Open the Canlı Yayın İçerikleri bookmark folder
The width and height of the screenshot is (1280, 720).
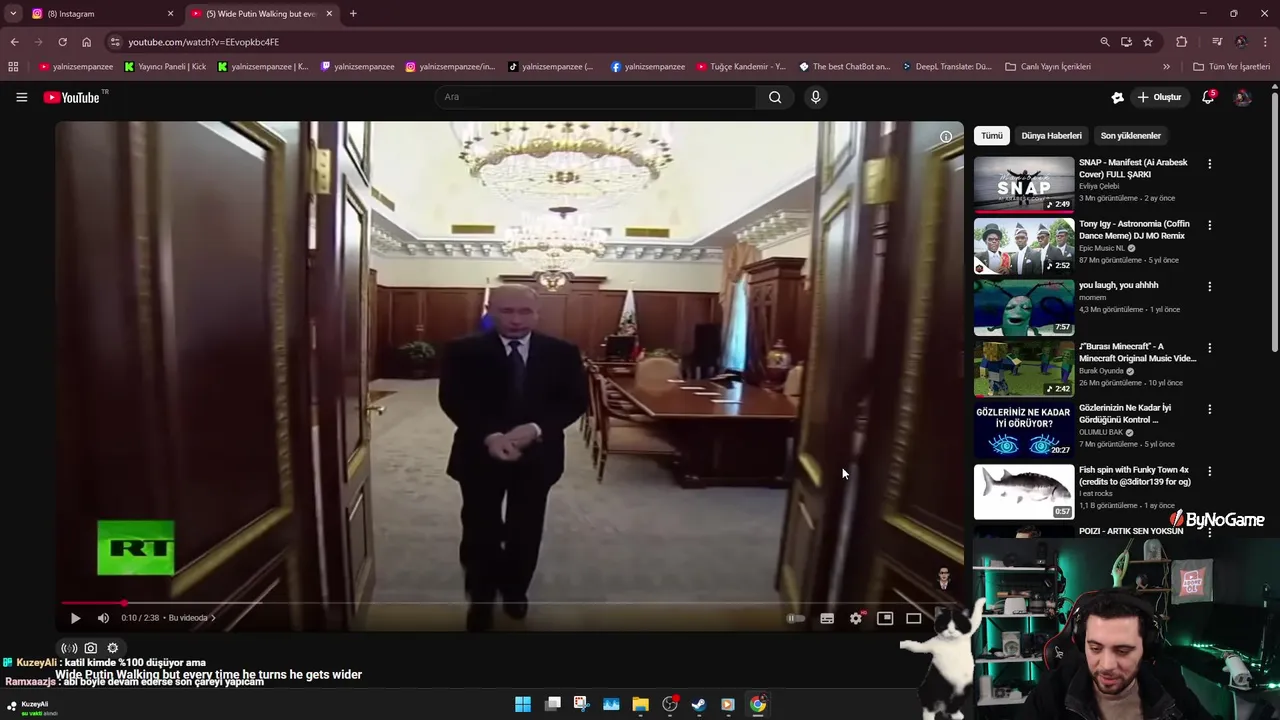1048,67
